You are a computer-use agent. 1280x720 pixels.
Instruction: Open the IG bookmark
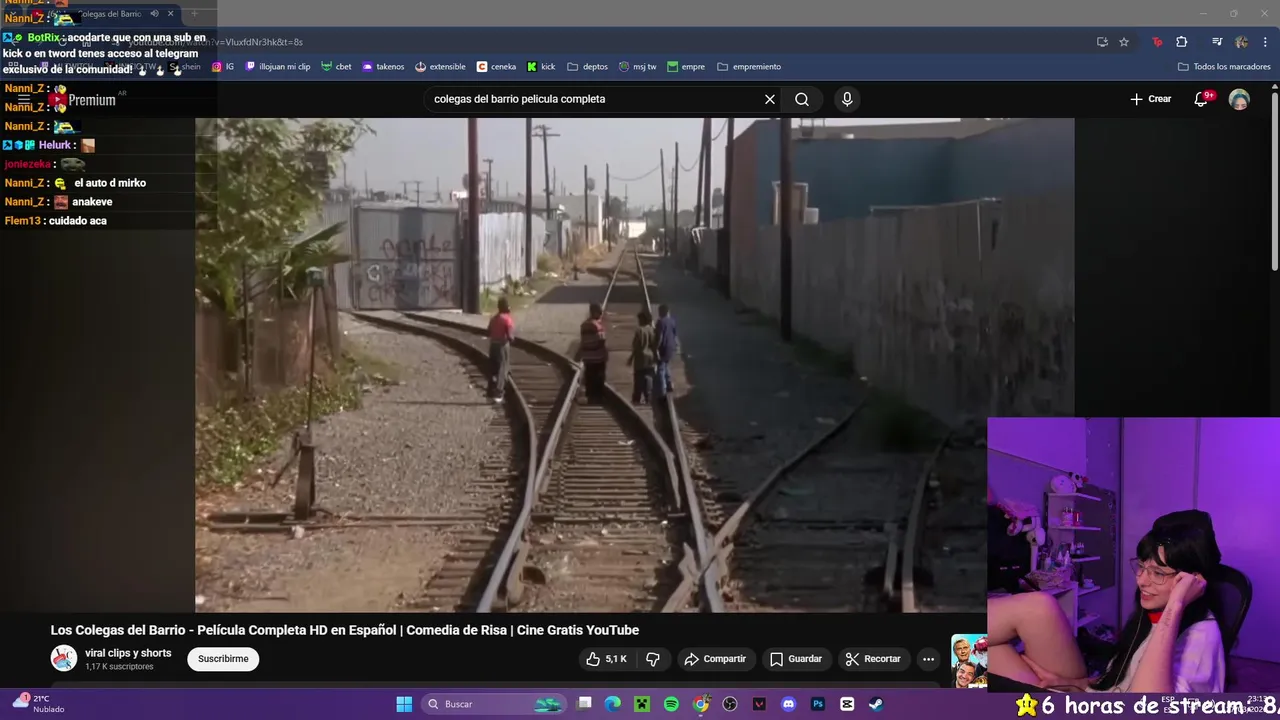pos(223,67)
